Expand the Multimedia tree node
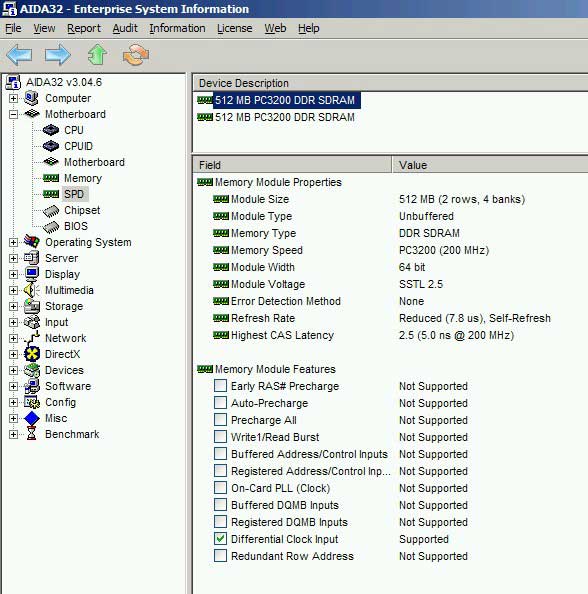The image size is (588, 594). [13, 290]
